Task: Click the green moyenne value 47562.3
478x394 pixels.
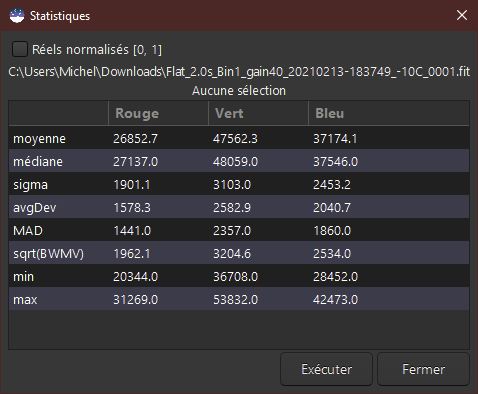Action: point(235,139)
